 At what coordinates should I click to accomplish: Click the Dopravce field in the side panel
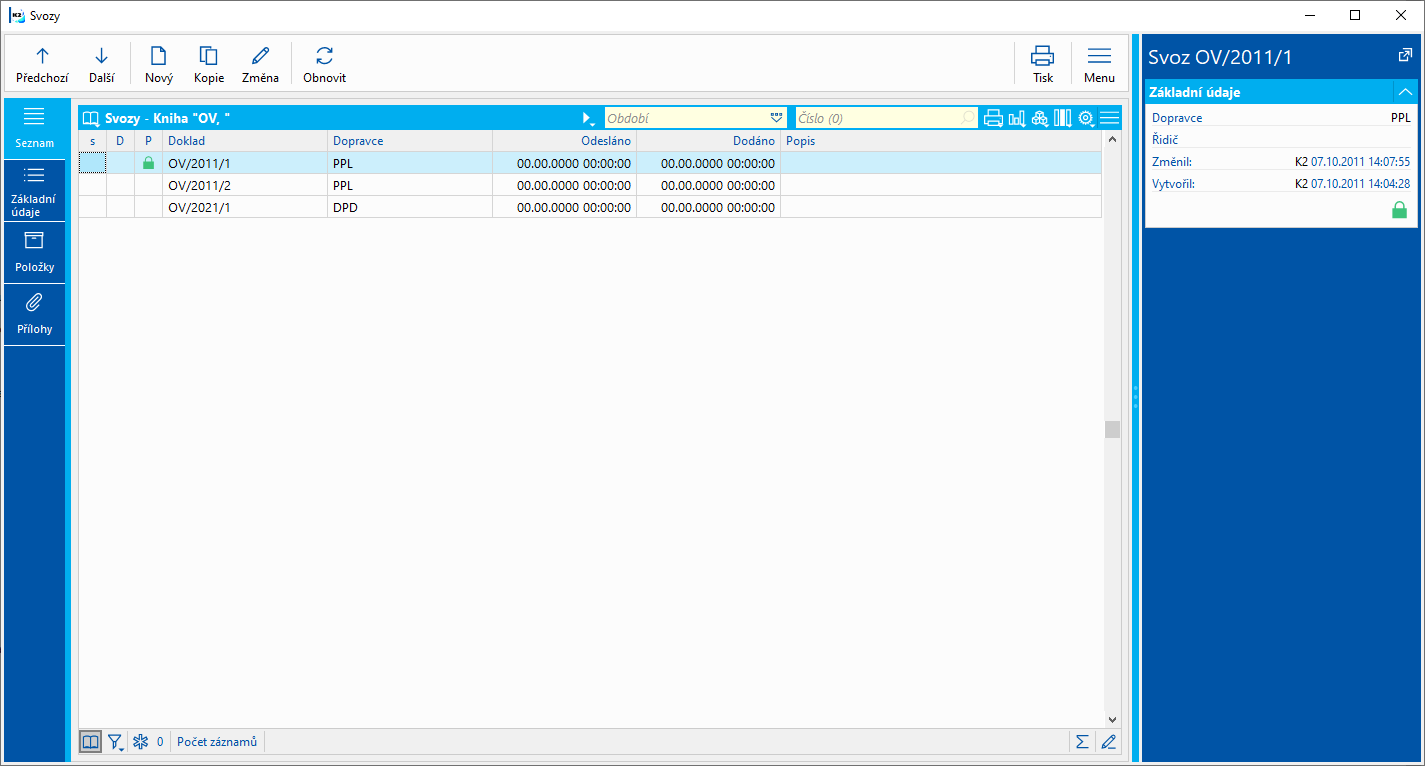point(1281,118)
